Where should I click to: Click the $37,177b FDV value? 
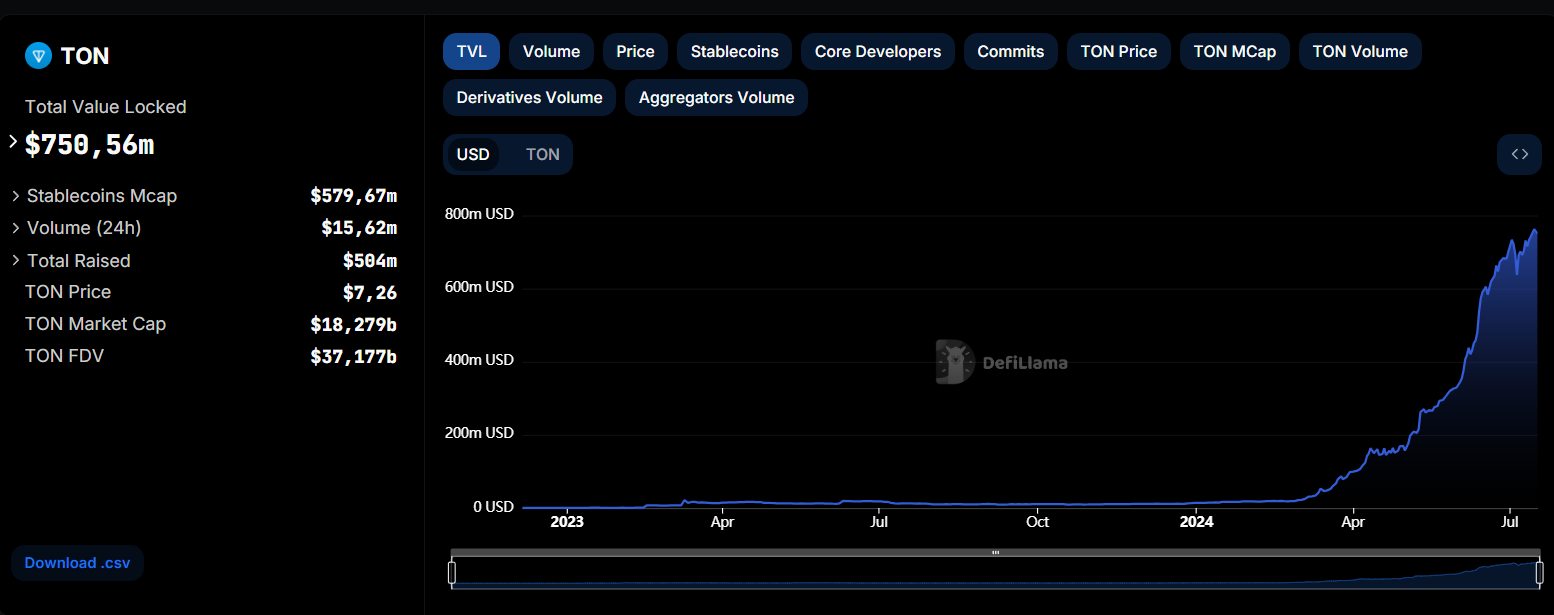tap(354, 357)
